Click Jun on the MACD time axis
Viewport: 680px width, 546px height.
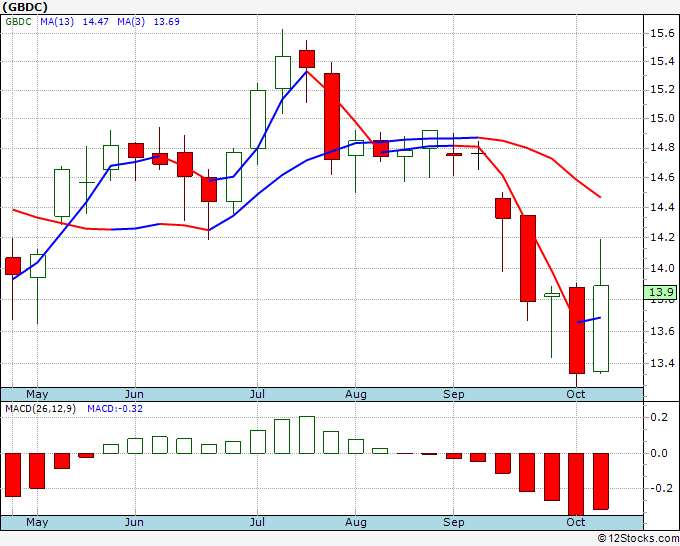(x=134, y=522)
